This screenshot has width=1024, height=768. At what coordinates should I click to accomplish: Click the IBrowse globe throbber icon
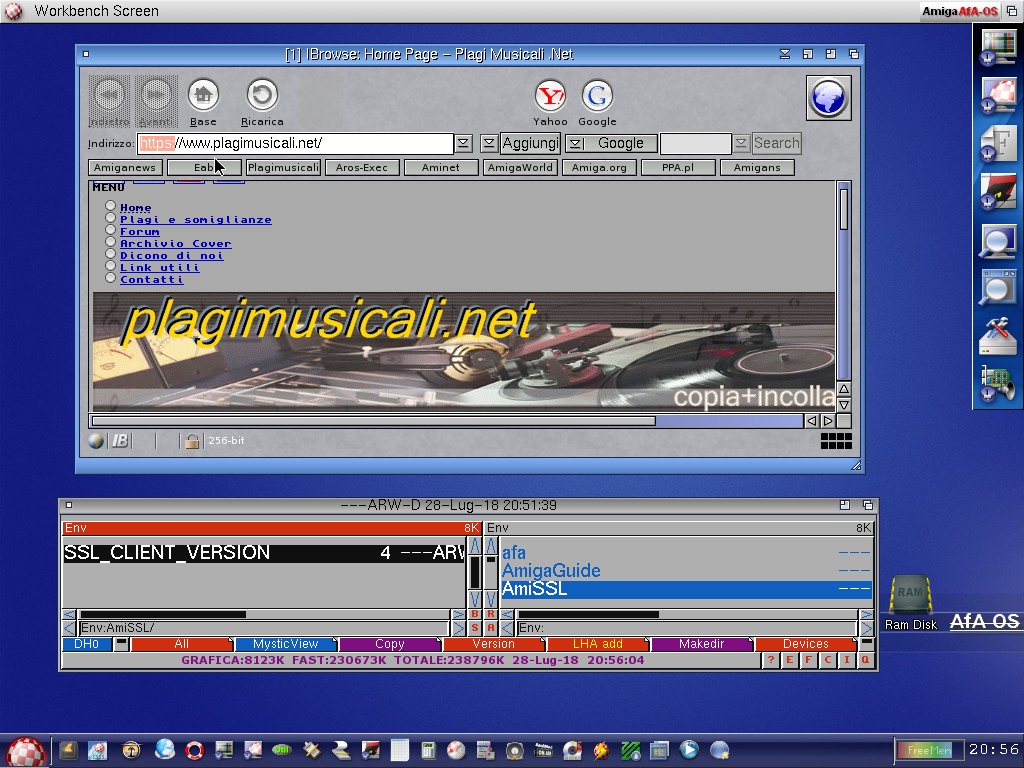click(828, 97)
